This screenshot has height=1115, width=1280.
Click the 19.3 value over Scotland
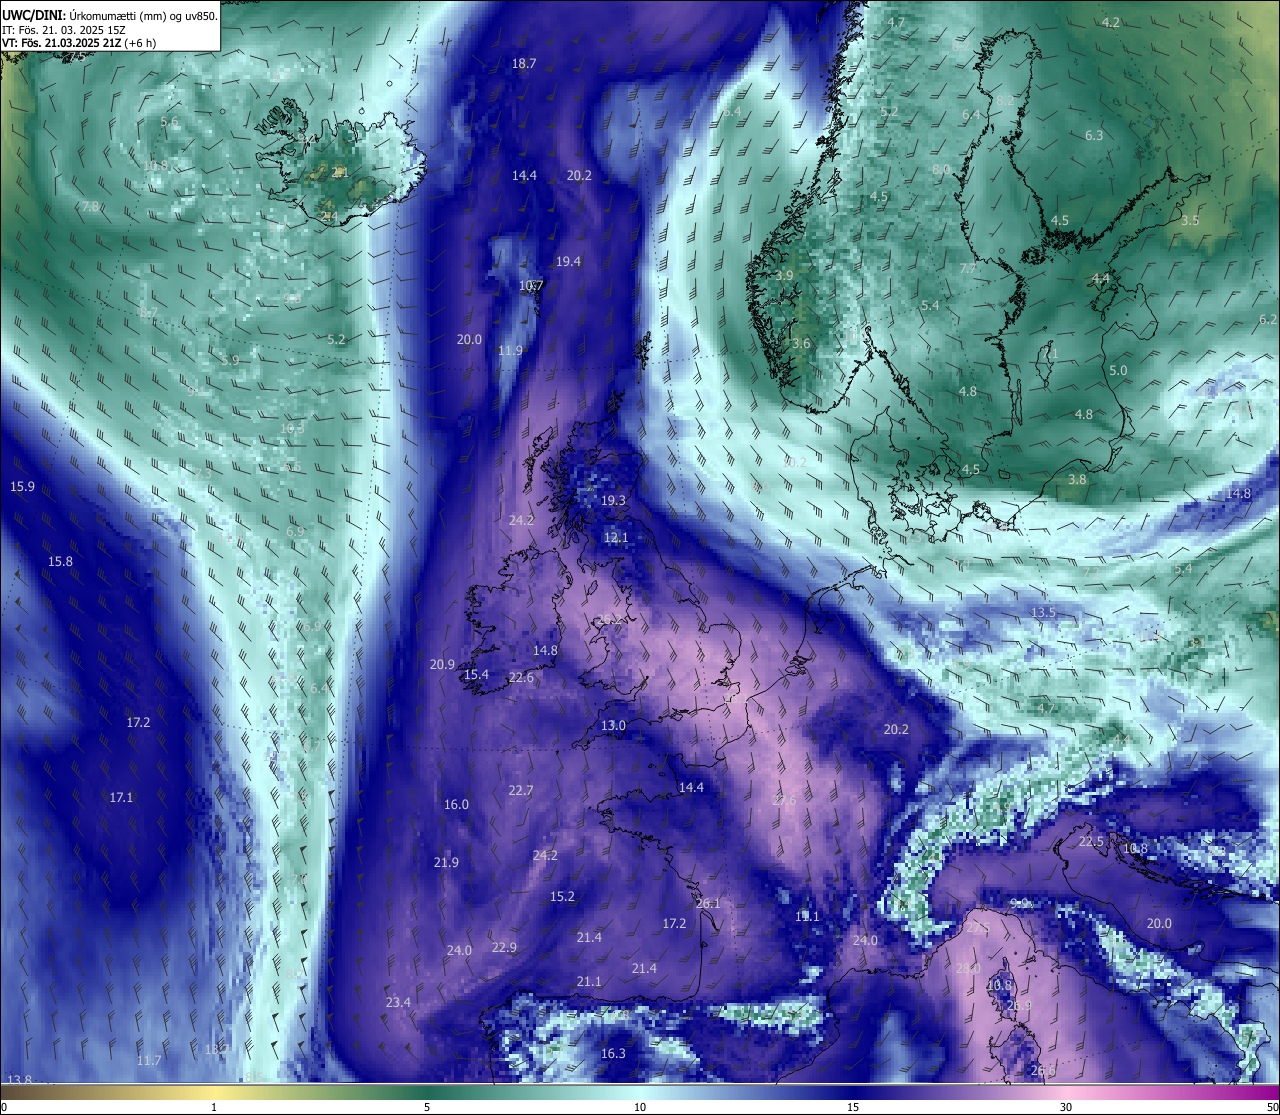[x=613, y=501]
